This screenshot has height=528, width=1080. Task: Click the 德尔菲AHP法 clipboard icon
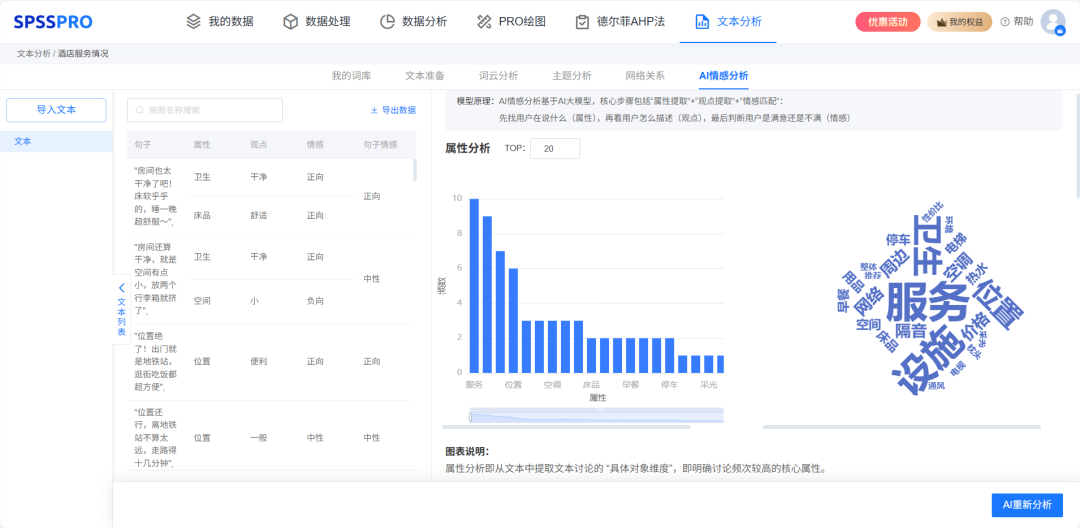[x=582, y=21]
